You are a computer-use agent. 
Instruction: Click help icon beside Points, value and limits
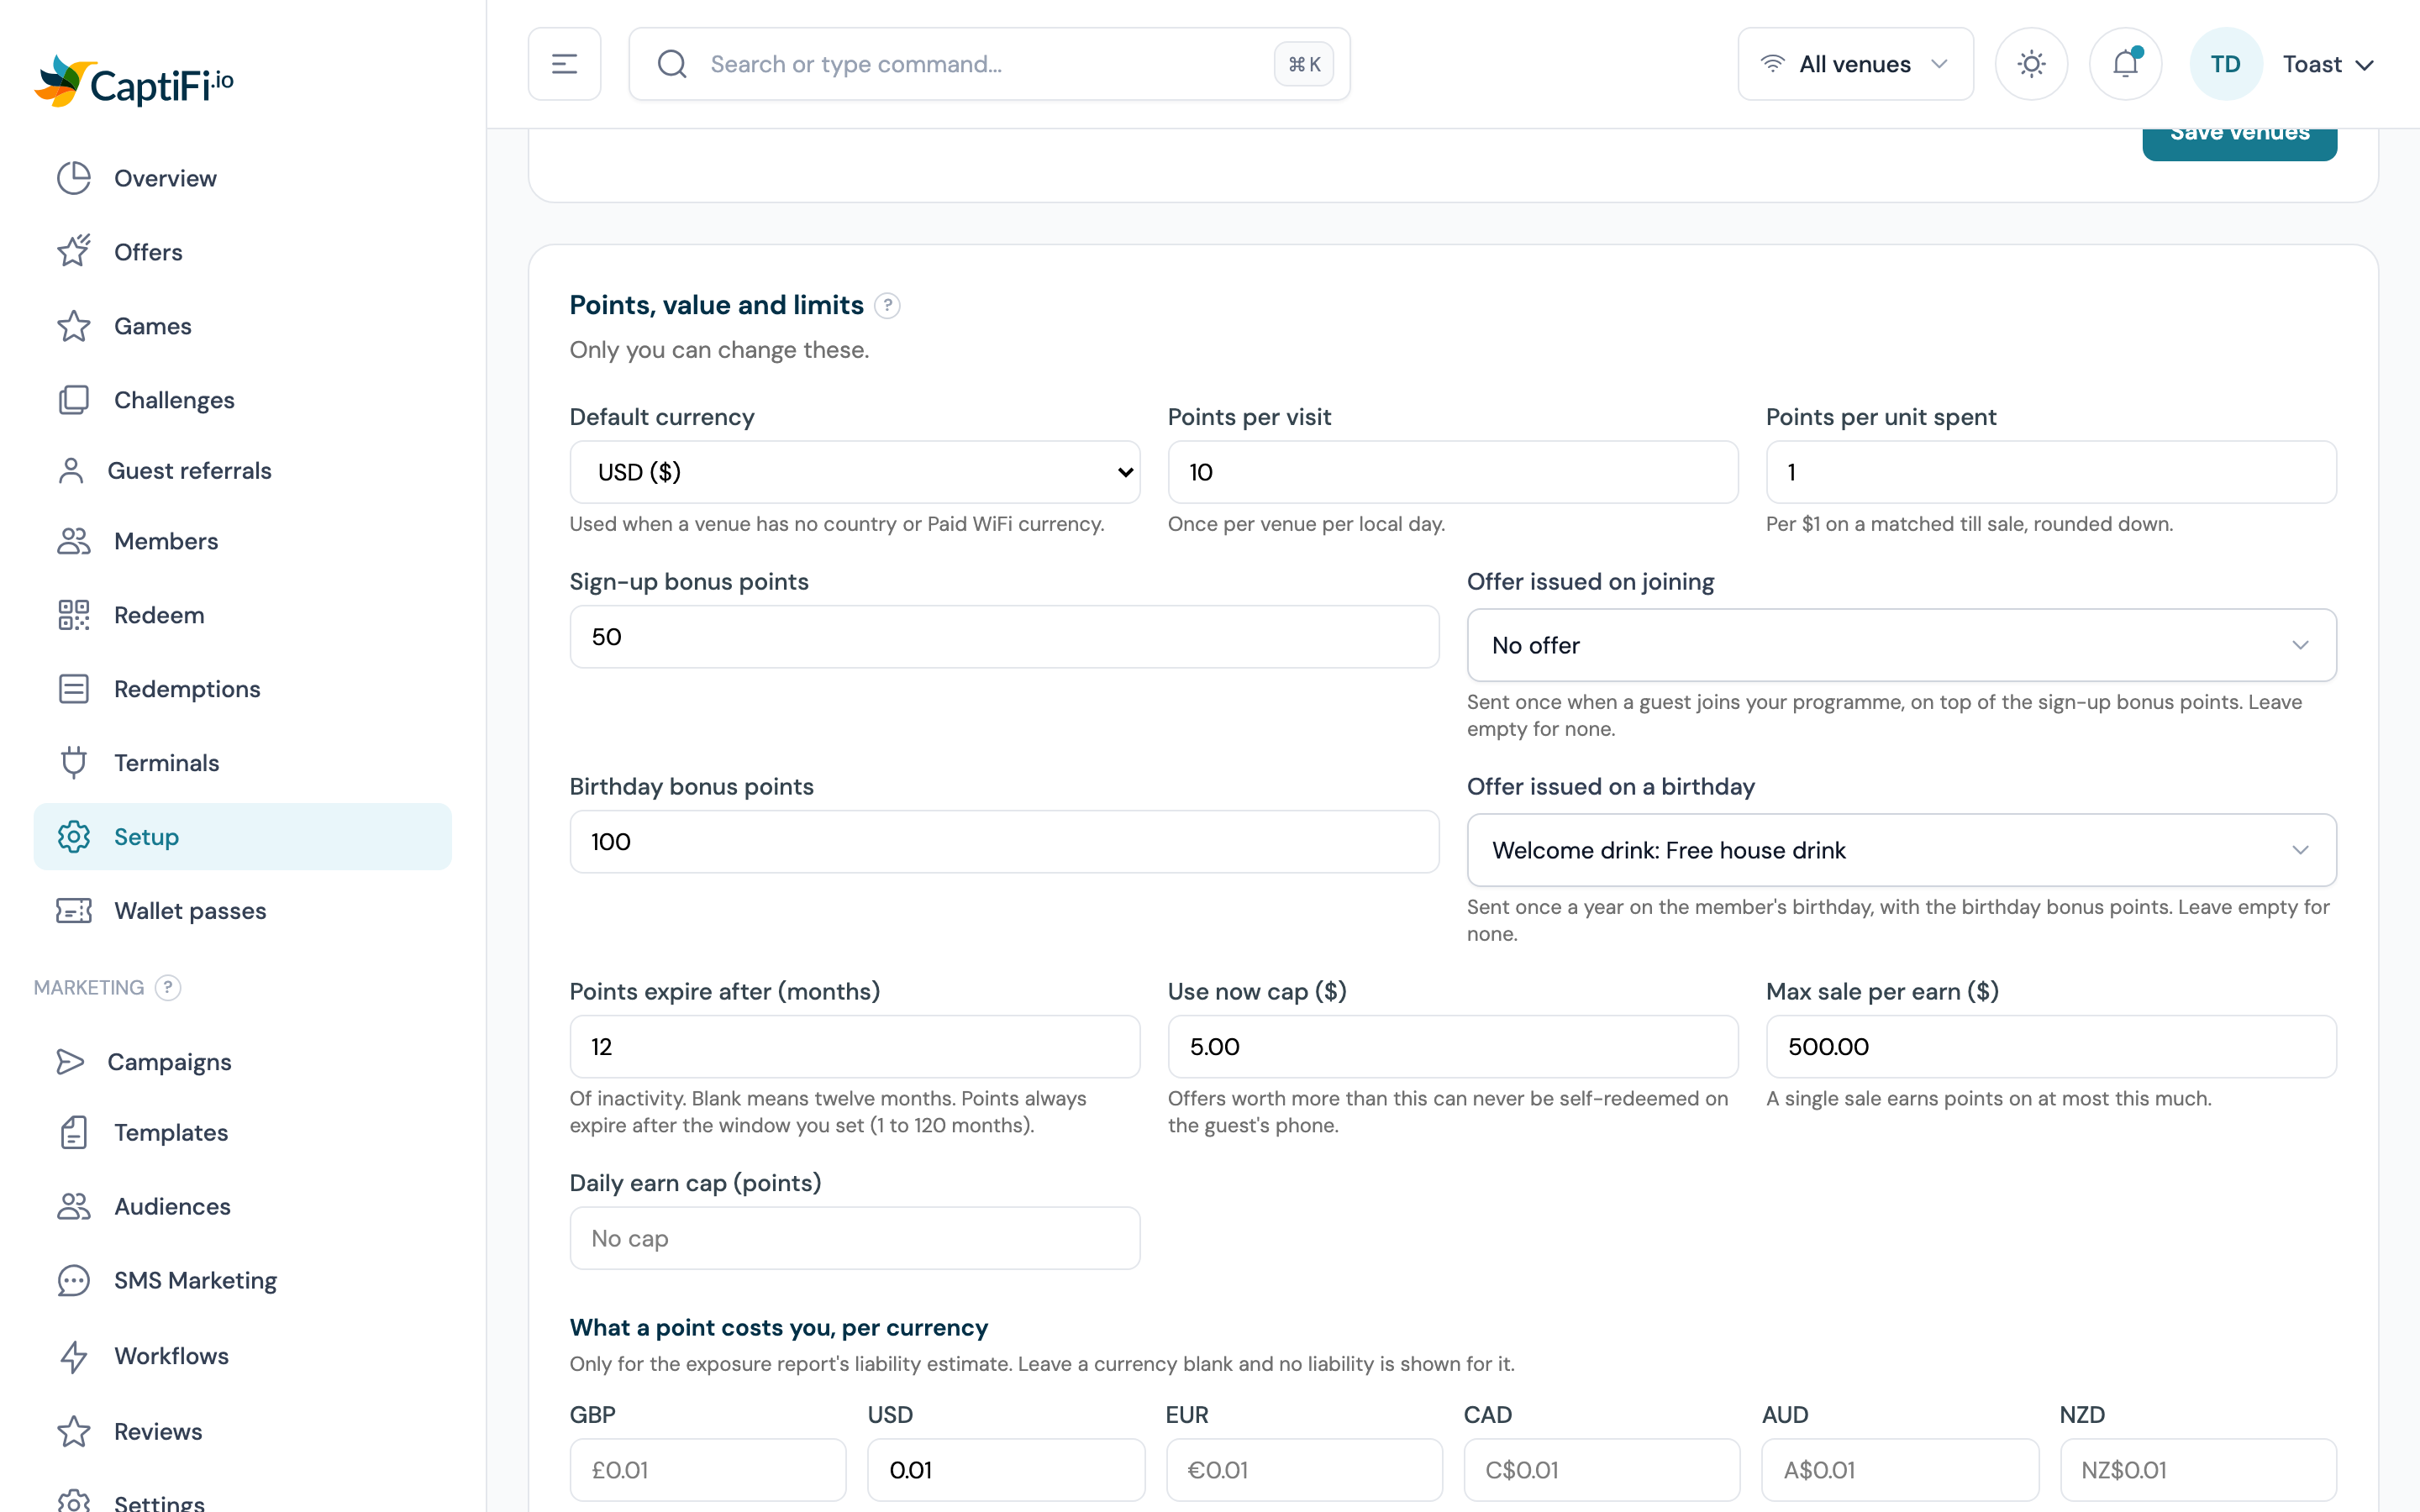coord(887,305)
